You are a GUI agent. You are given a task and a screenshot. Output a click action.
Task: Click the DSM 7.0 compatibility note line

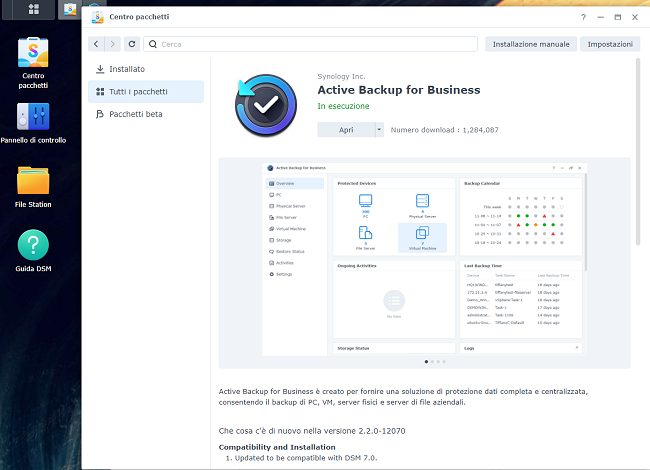click(302, 458)
